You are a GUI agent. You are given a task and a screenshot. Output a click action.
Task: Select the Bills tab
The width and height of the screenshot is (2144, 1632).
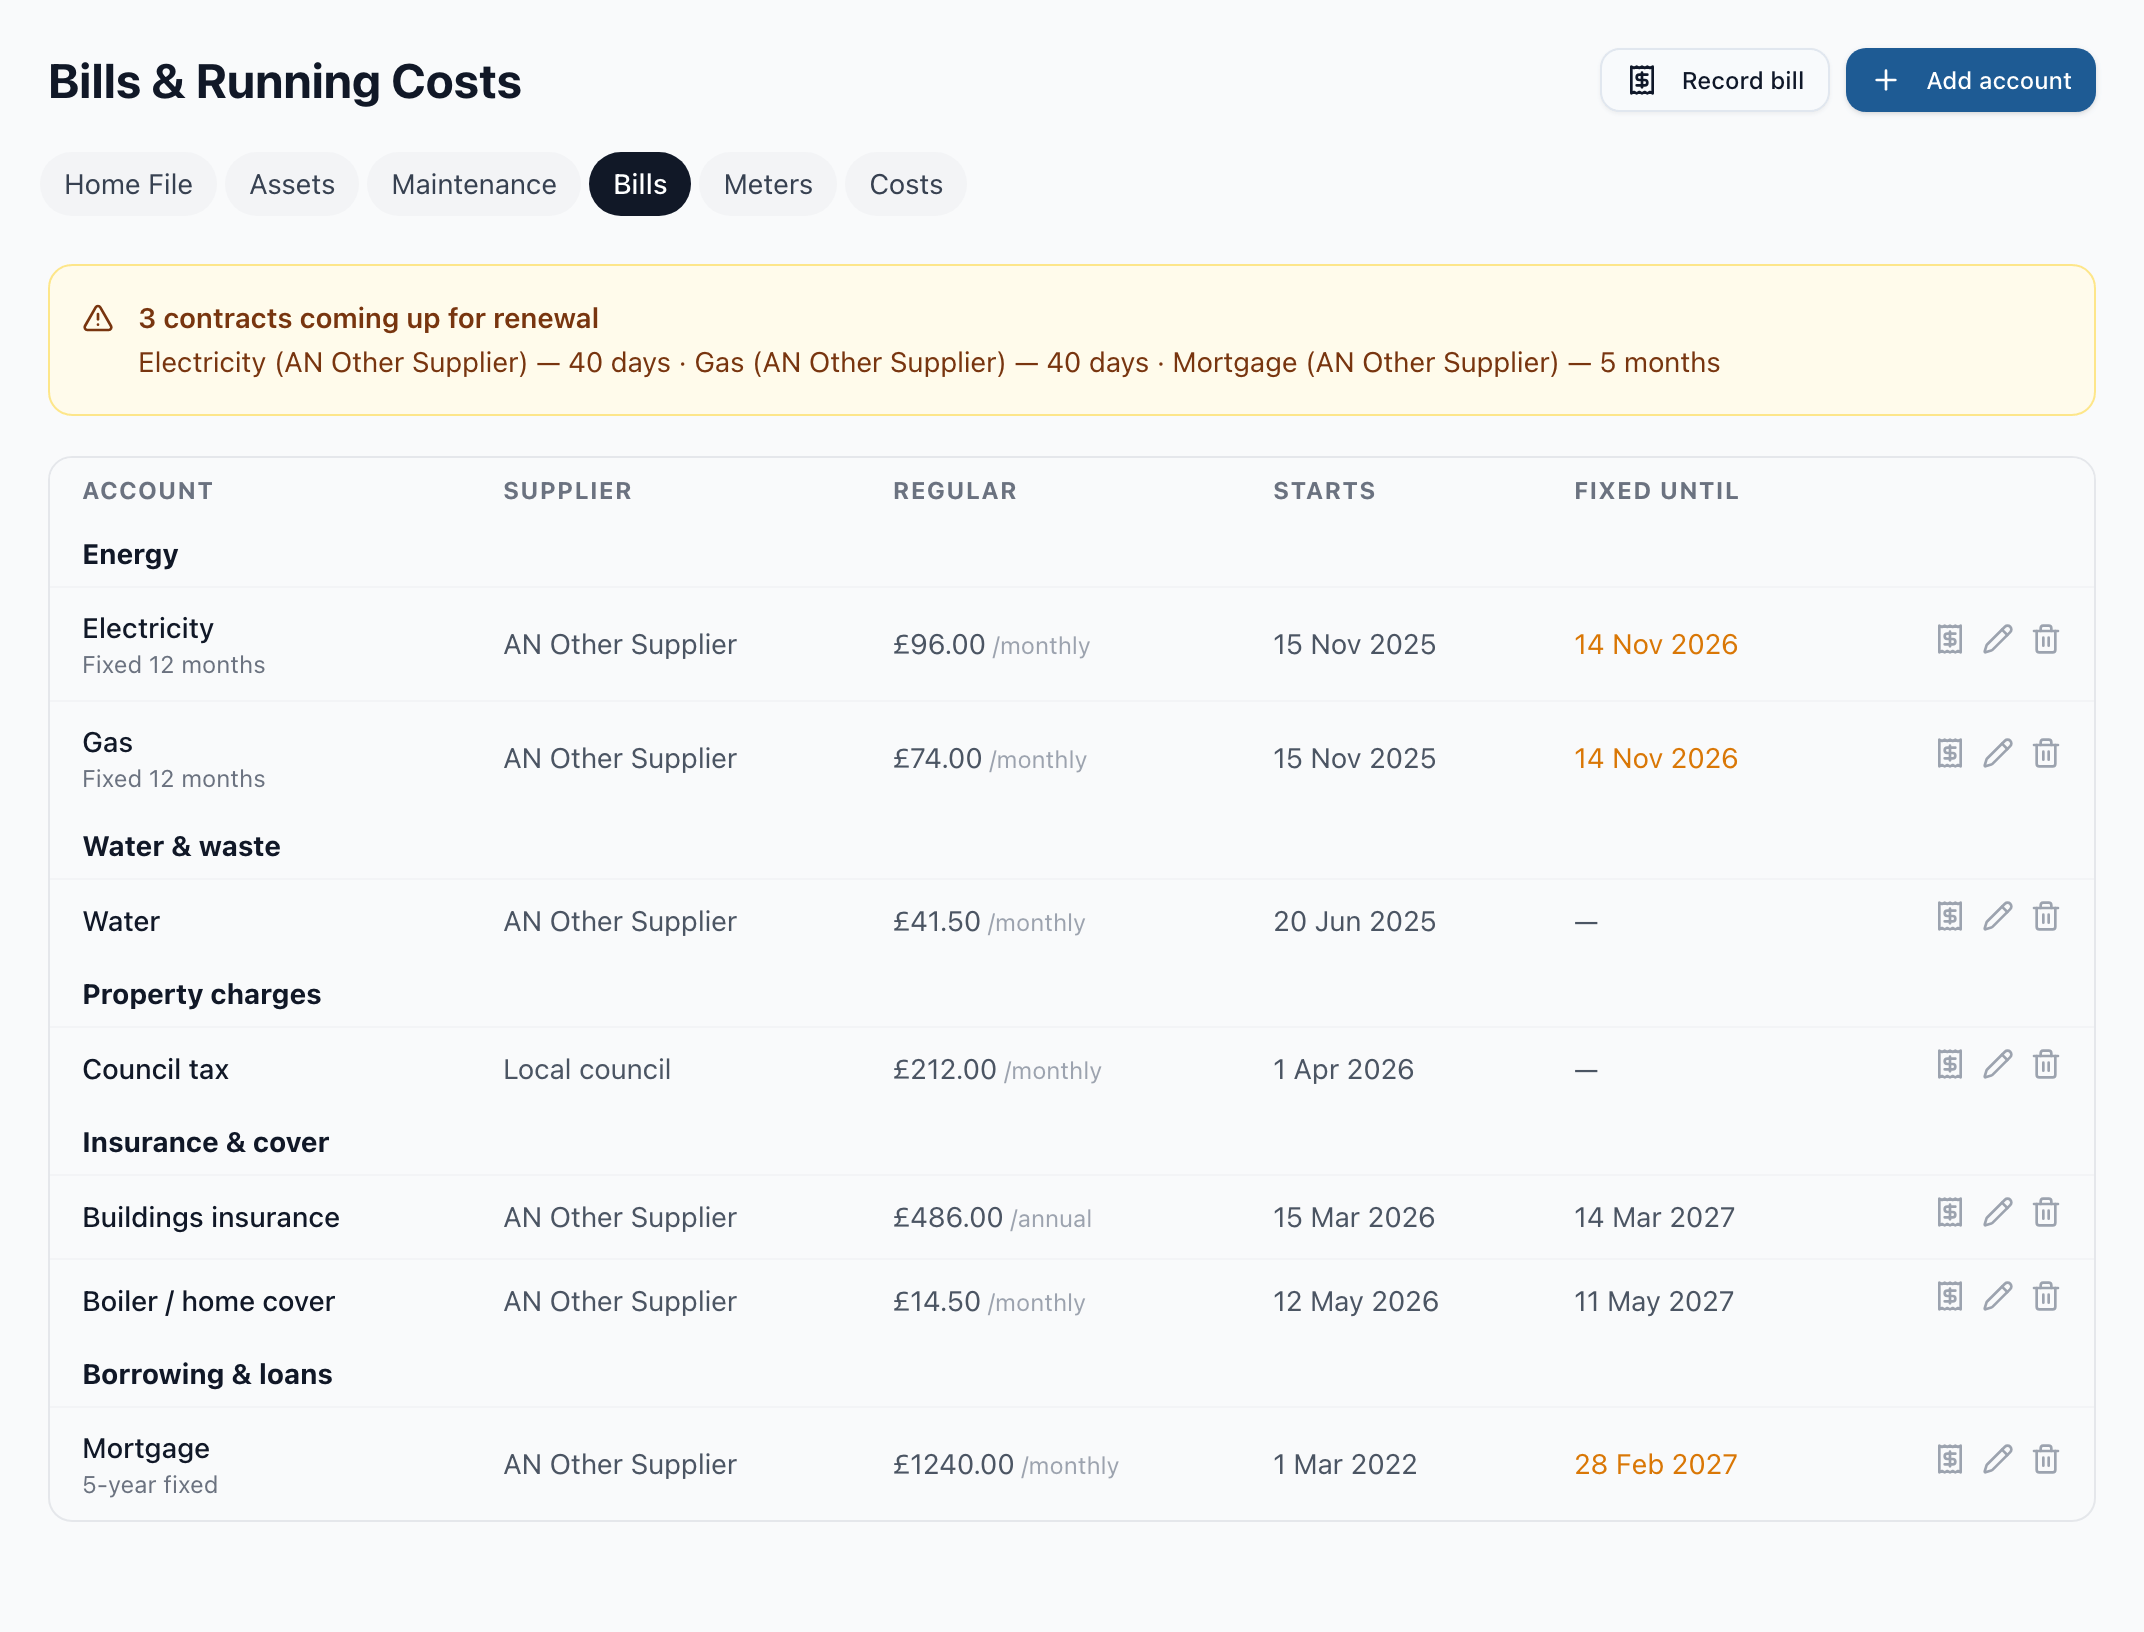[x=640, y=184]
